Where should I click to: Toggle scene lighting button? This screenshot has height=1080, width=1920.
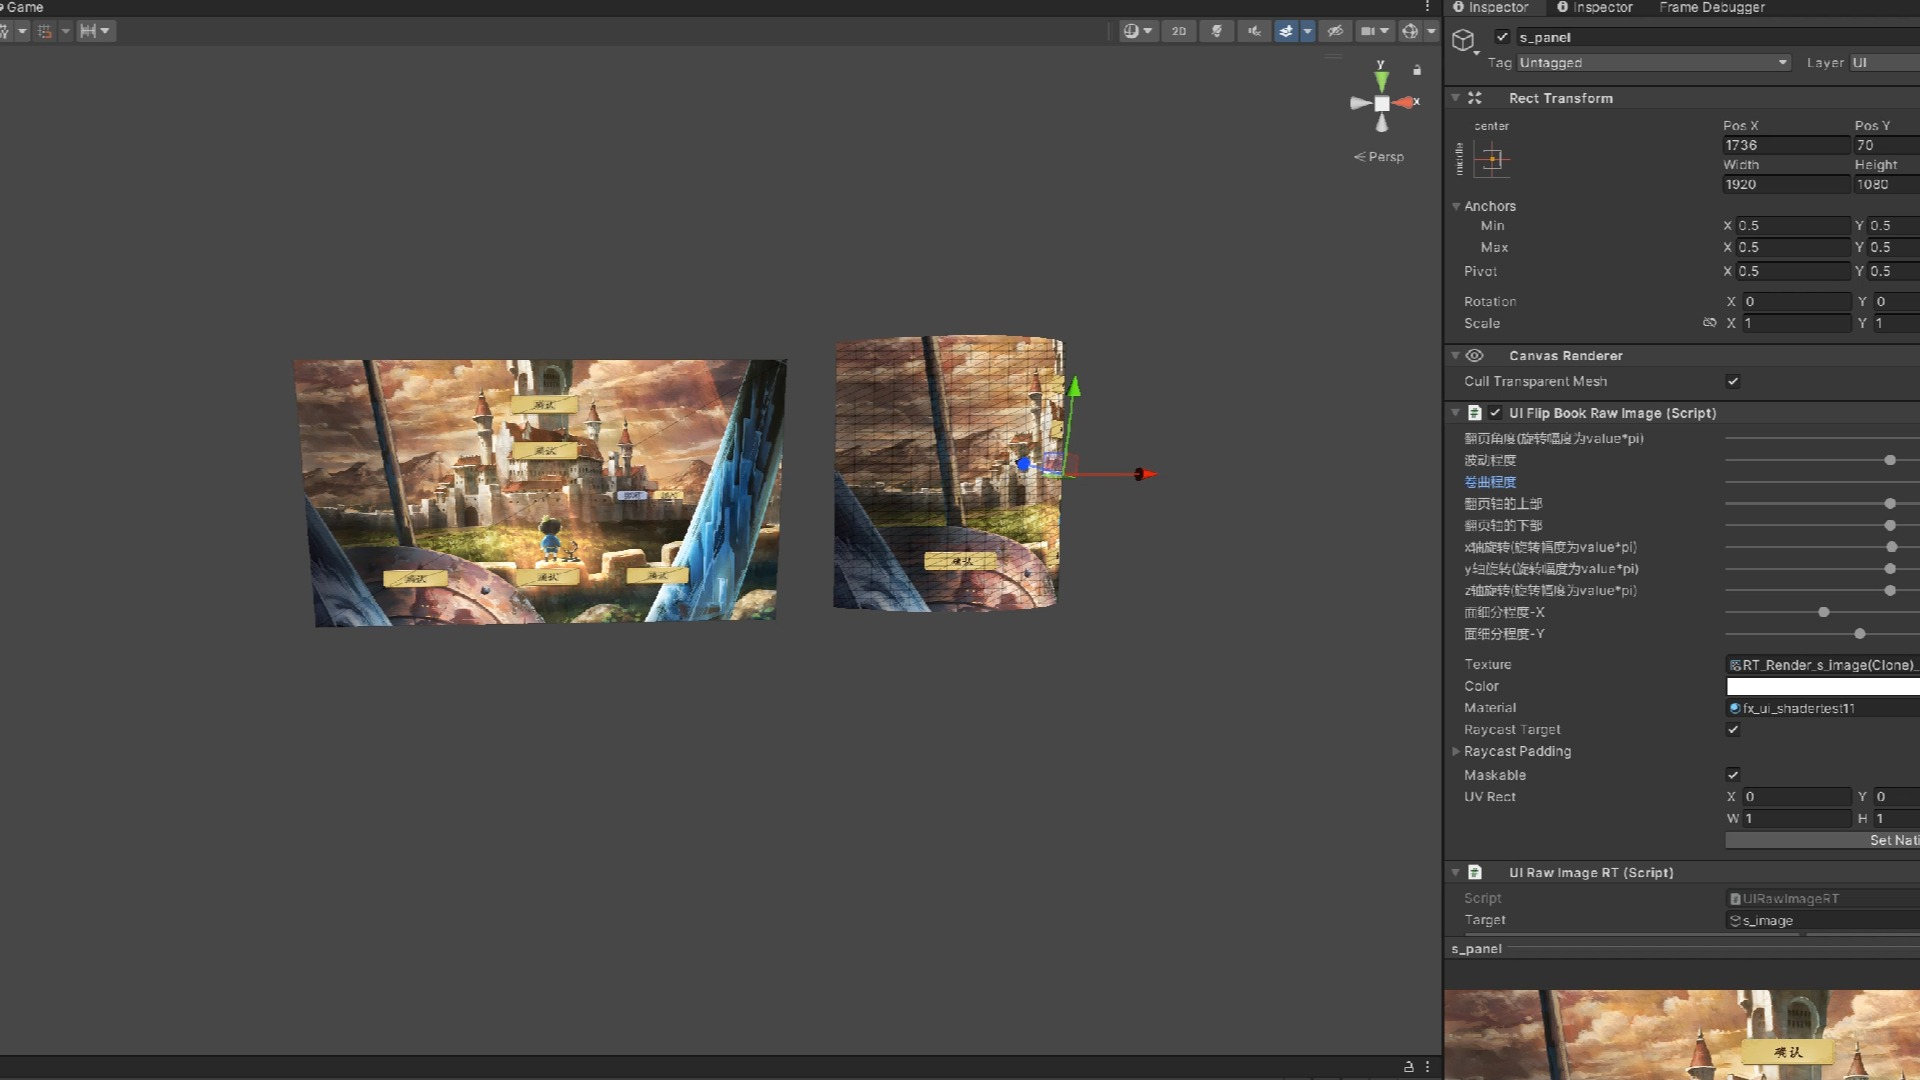point(1217,31)
